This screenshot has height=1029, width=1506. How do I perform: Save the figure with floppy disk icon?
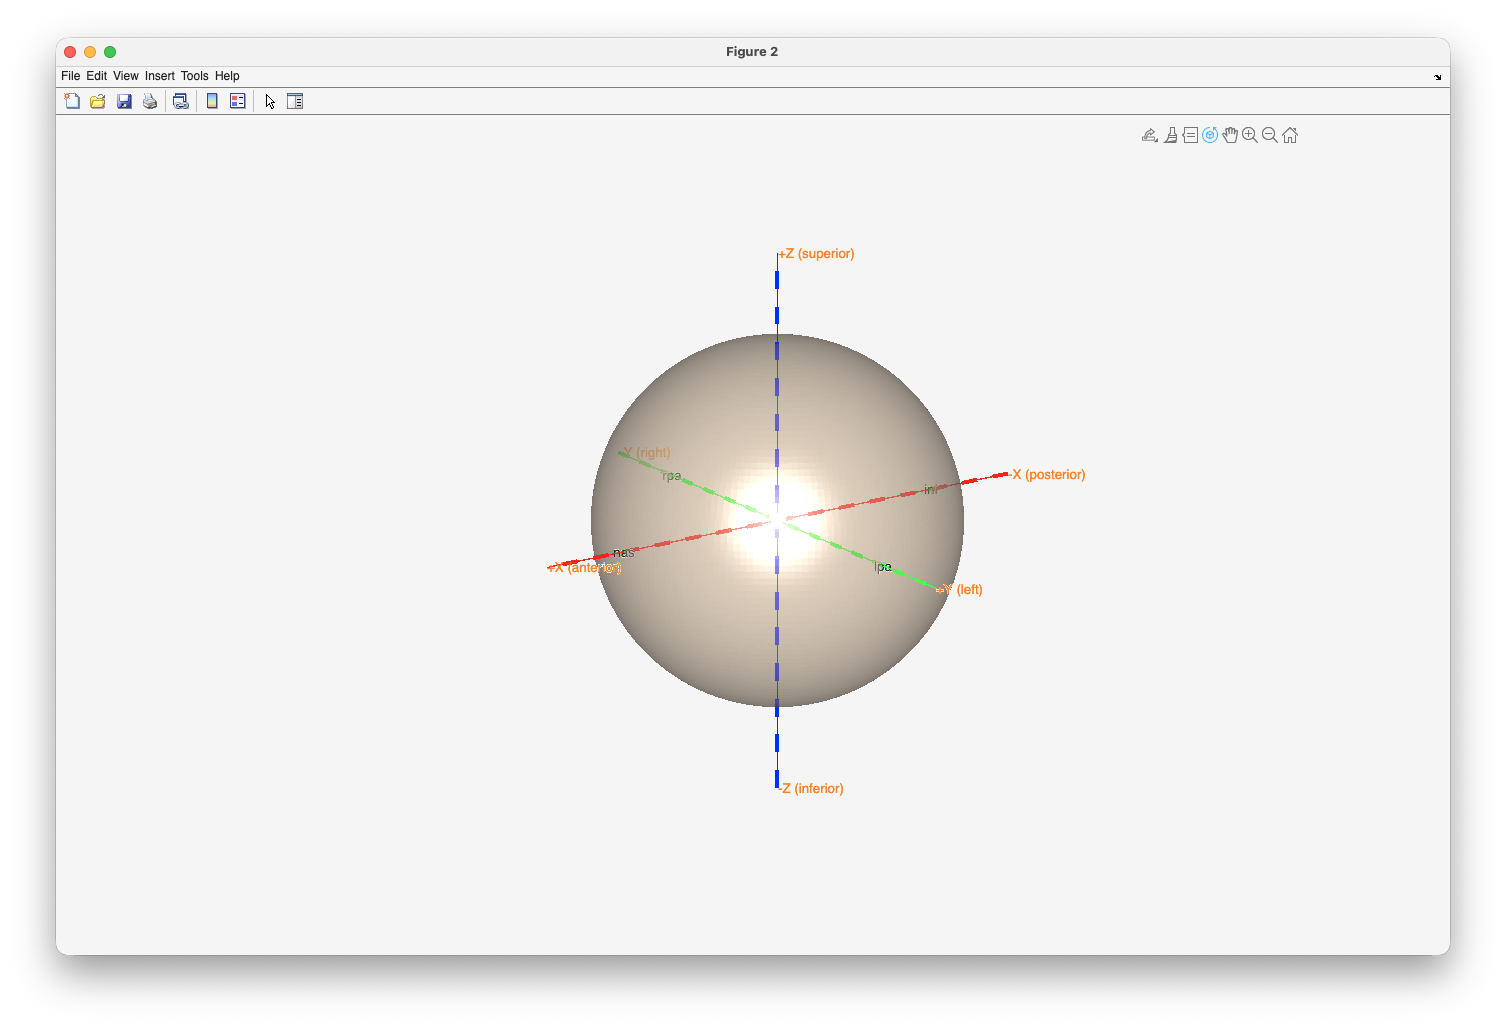point(124,101)
